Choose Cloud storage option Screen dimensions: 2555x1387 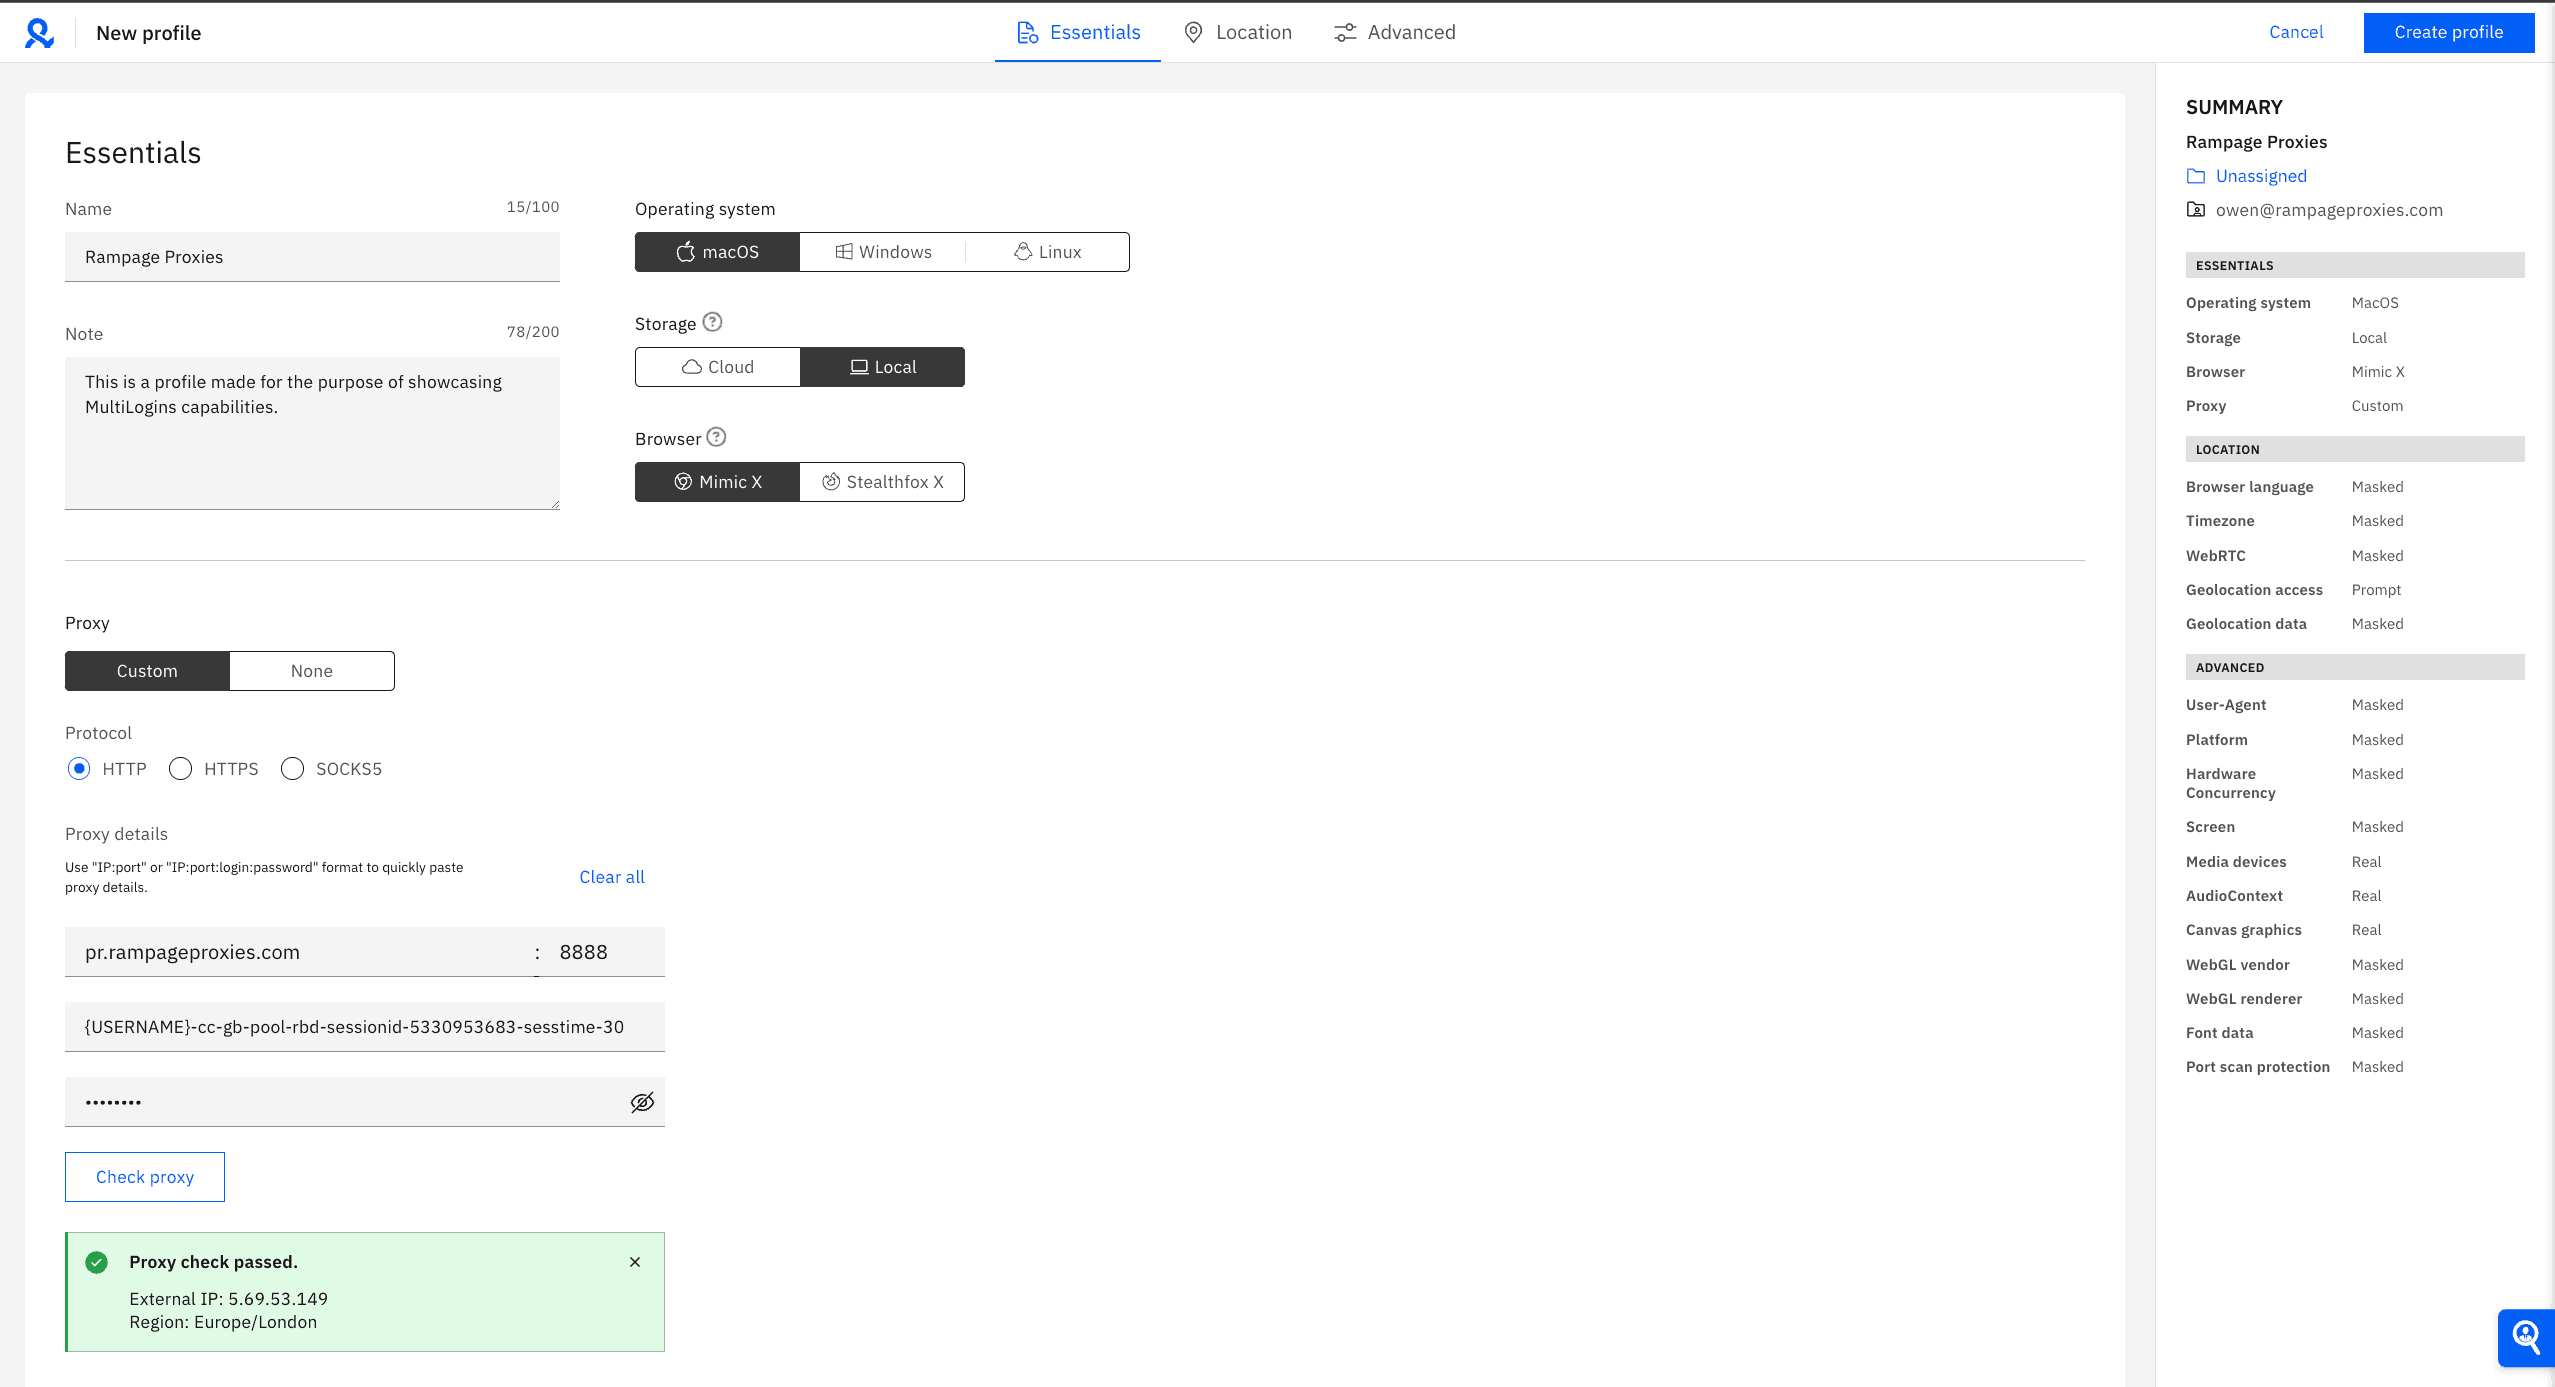717,367
